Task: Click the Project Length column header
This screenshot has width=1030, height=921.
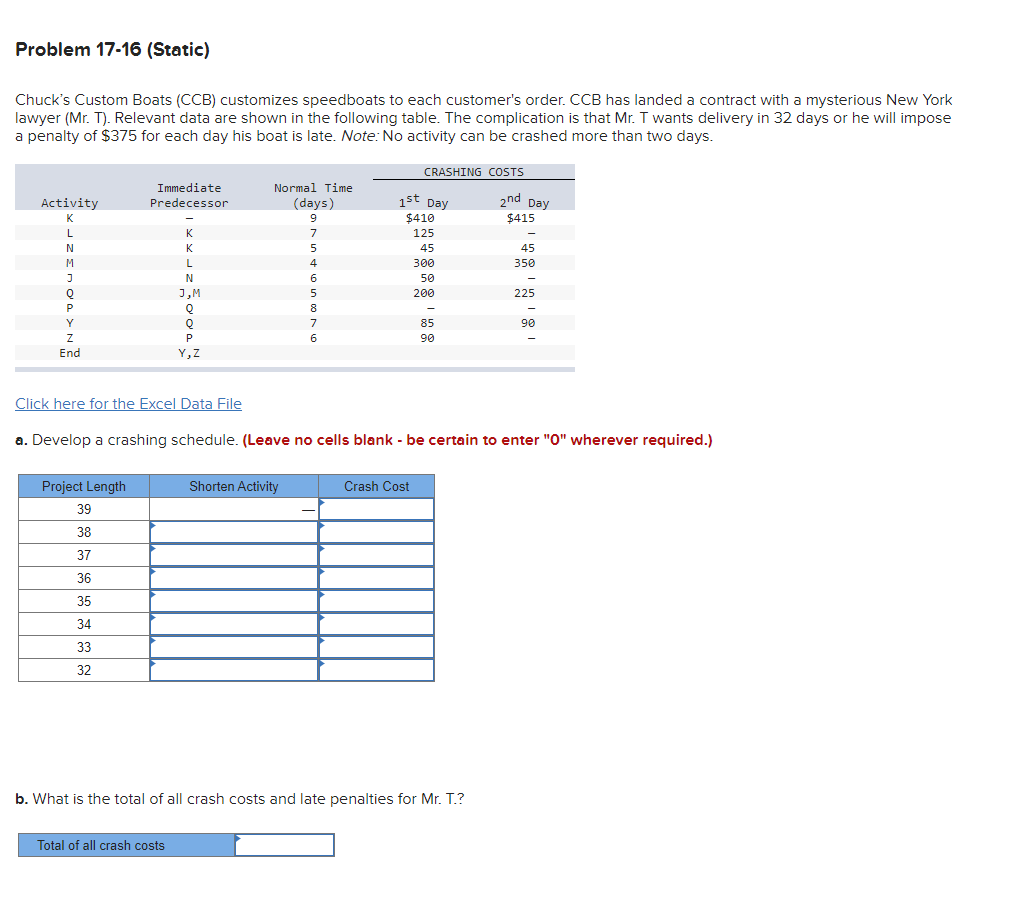Action: tap(84, 486)
